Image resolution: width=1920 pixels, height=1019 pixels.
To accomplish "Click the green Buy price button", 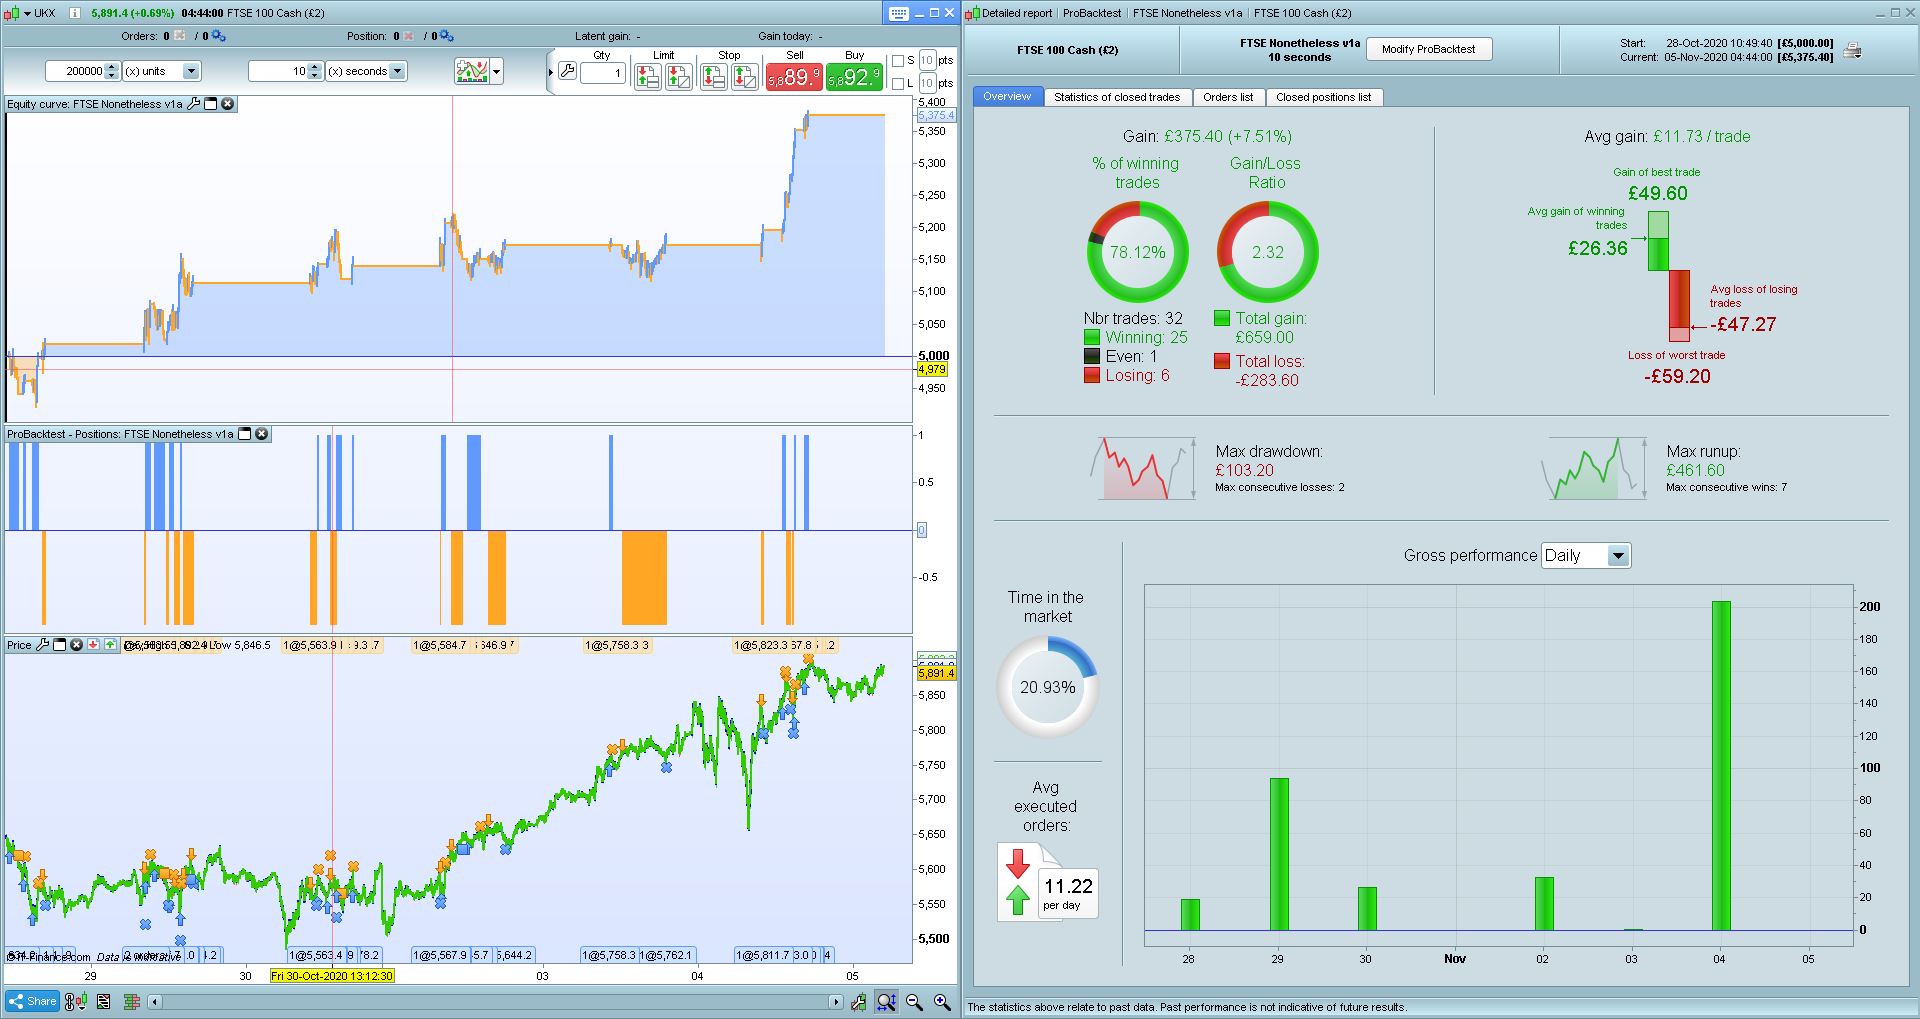I will pyautogui.click(x=854, y=77).
